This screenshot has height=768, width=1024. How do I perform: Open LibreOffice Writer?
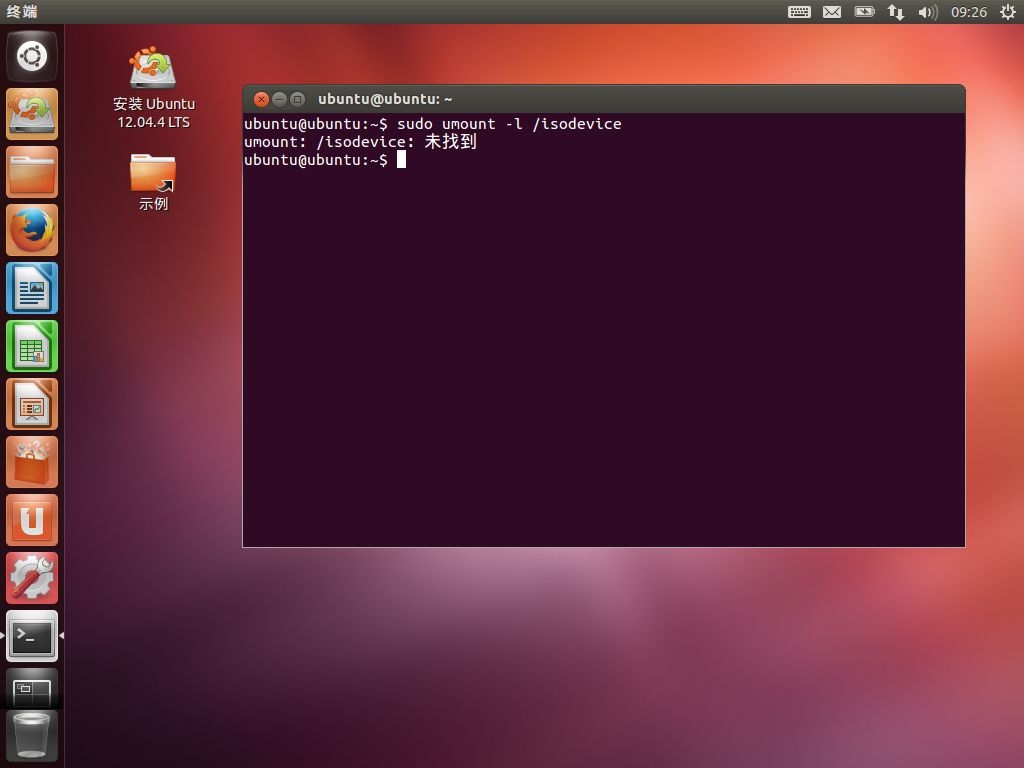coord(32,288)
